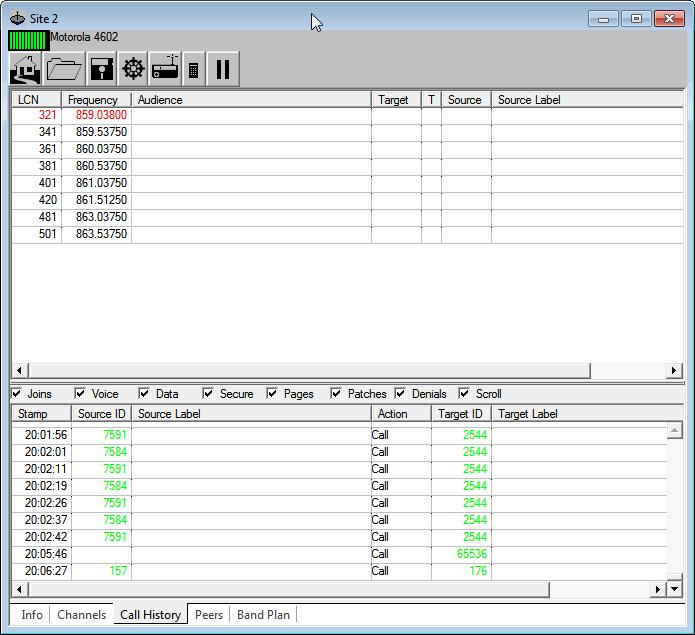Click down arrow of call history vertical scrollbar
The height and width of the screenshot is (635, 695).
[x=674, y=589]
